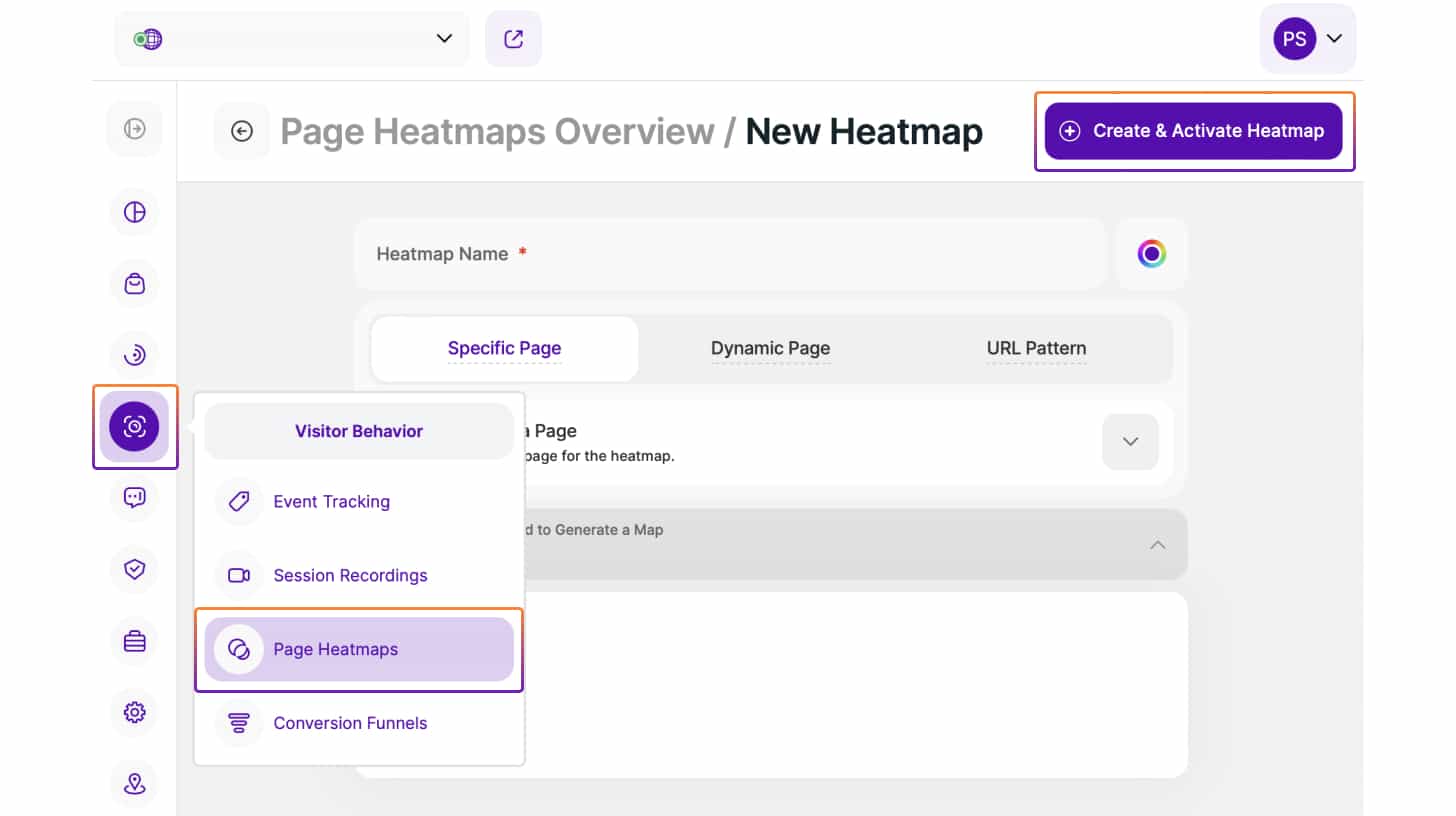Screen dimensions: 1456x816
Task: Switch to the Dynamic Page tab
Action: 770,349
